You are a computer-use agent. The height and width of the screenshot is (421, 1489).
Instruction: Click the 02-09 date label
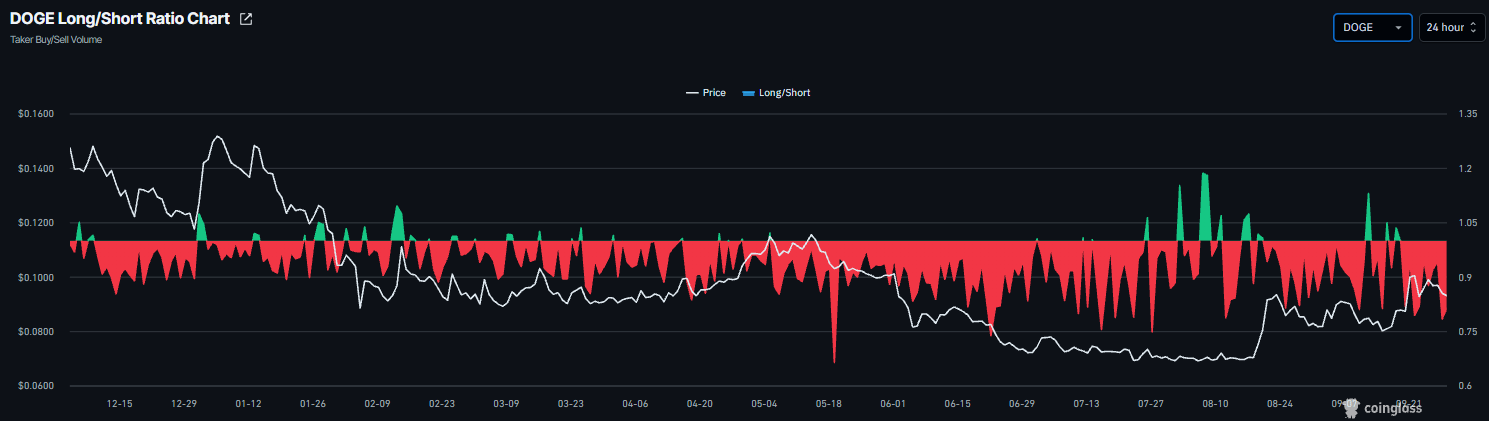click(x=378, y=404)
